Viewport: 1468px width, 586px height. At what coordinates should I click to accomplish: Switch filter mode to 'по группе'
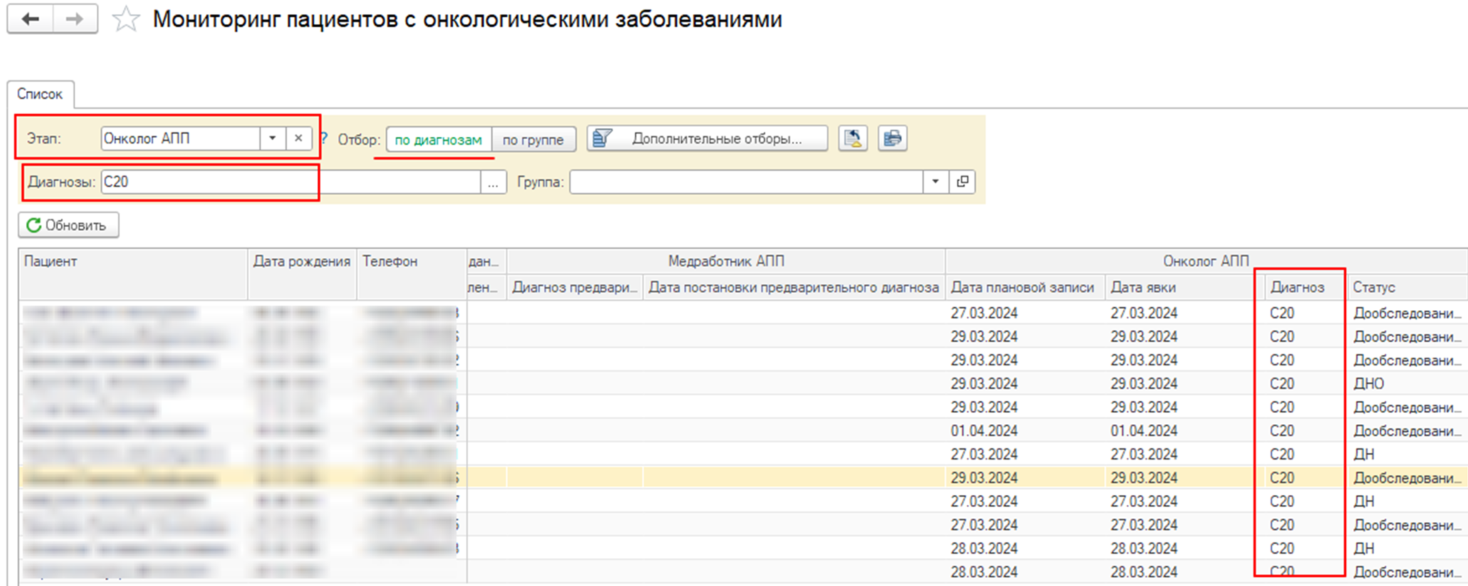point(533,140)
